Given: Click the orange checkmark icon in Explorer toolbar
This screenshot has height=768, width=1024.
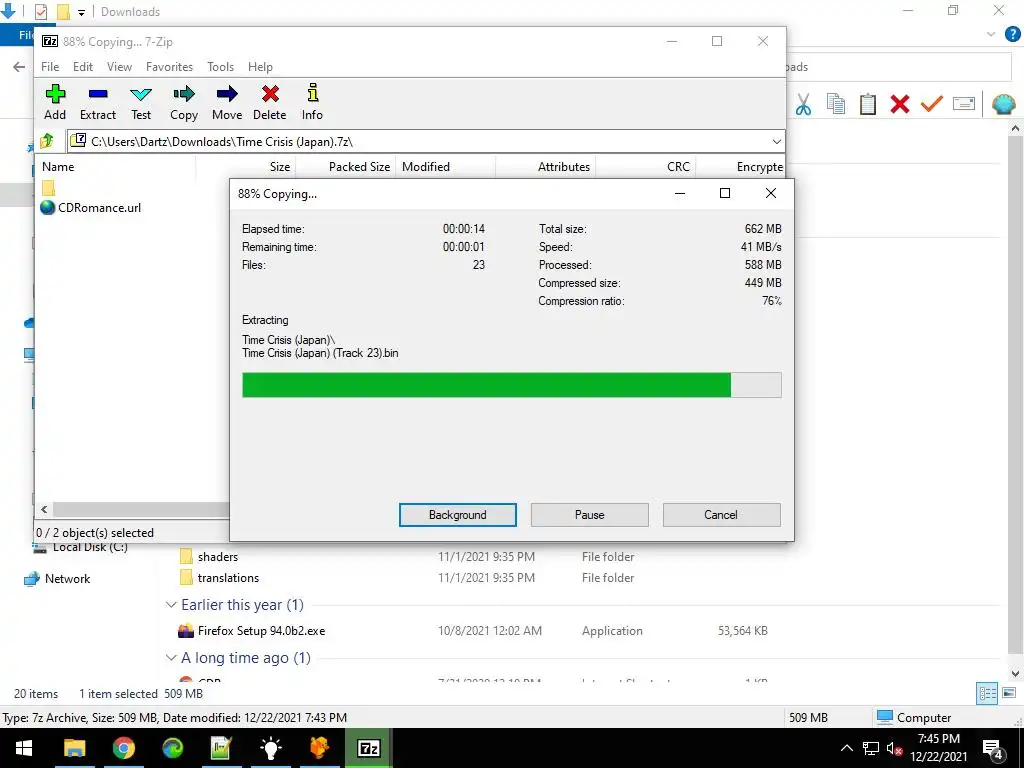Looking at the screenshot, I should tap(931, 104).
